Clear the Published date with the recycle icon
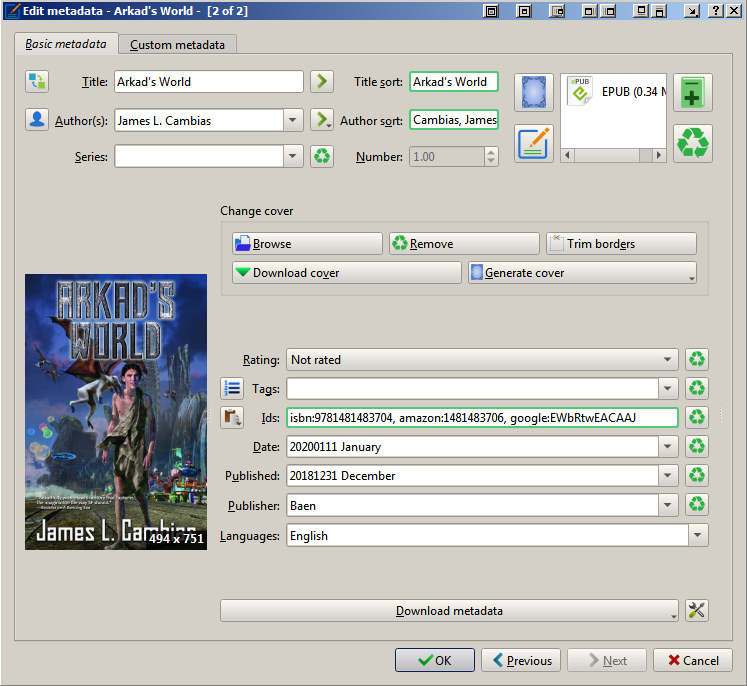This screenshot has width=747, height=686. 697,475
